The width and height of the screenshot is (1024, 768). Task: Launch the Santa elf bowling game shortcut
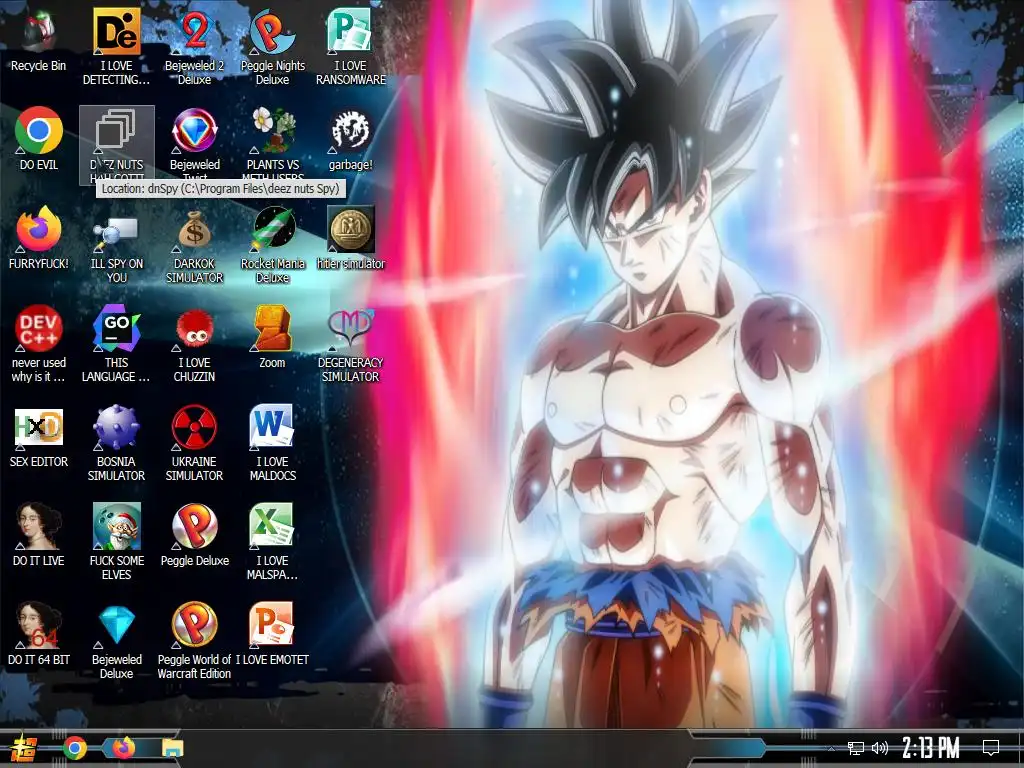(x=116, y=541)
